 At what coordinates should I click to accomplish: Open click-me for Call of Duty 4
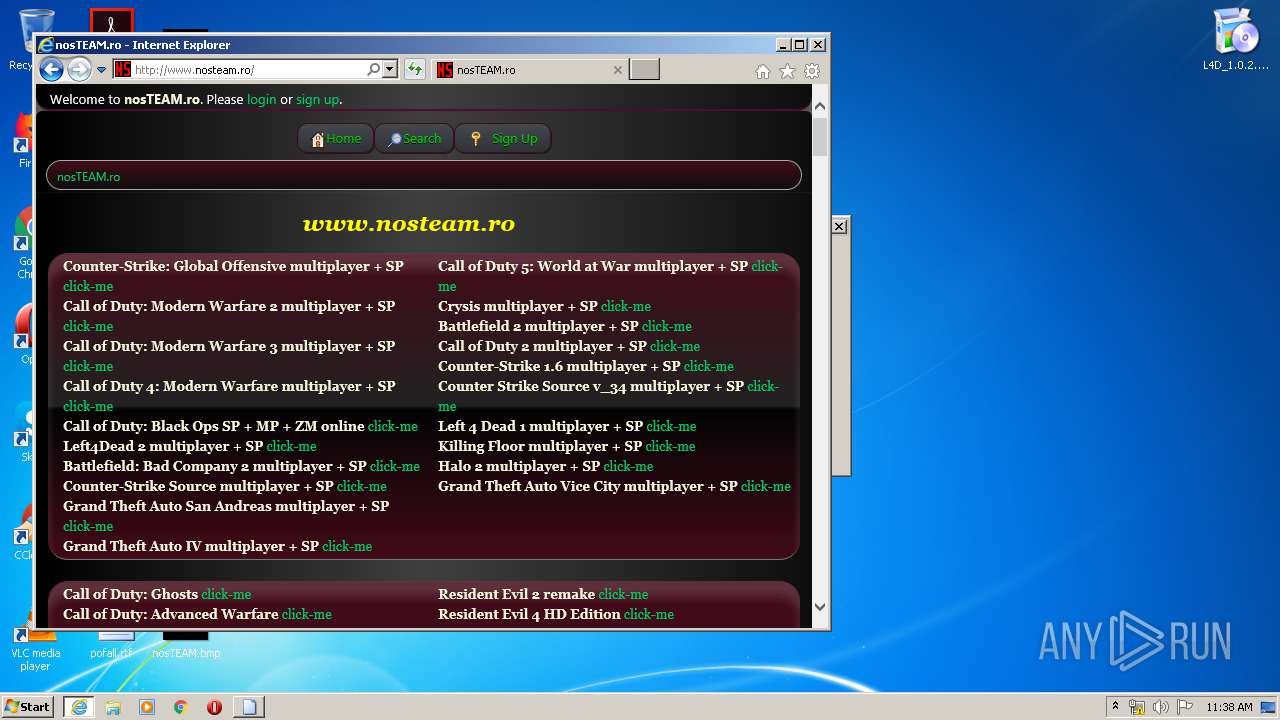[x=88, y=406]
